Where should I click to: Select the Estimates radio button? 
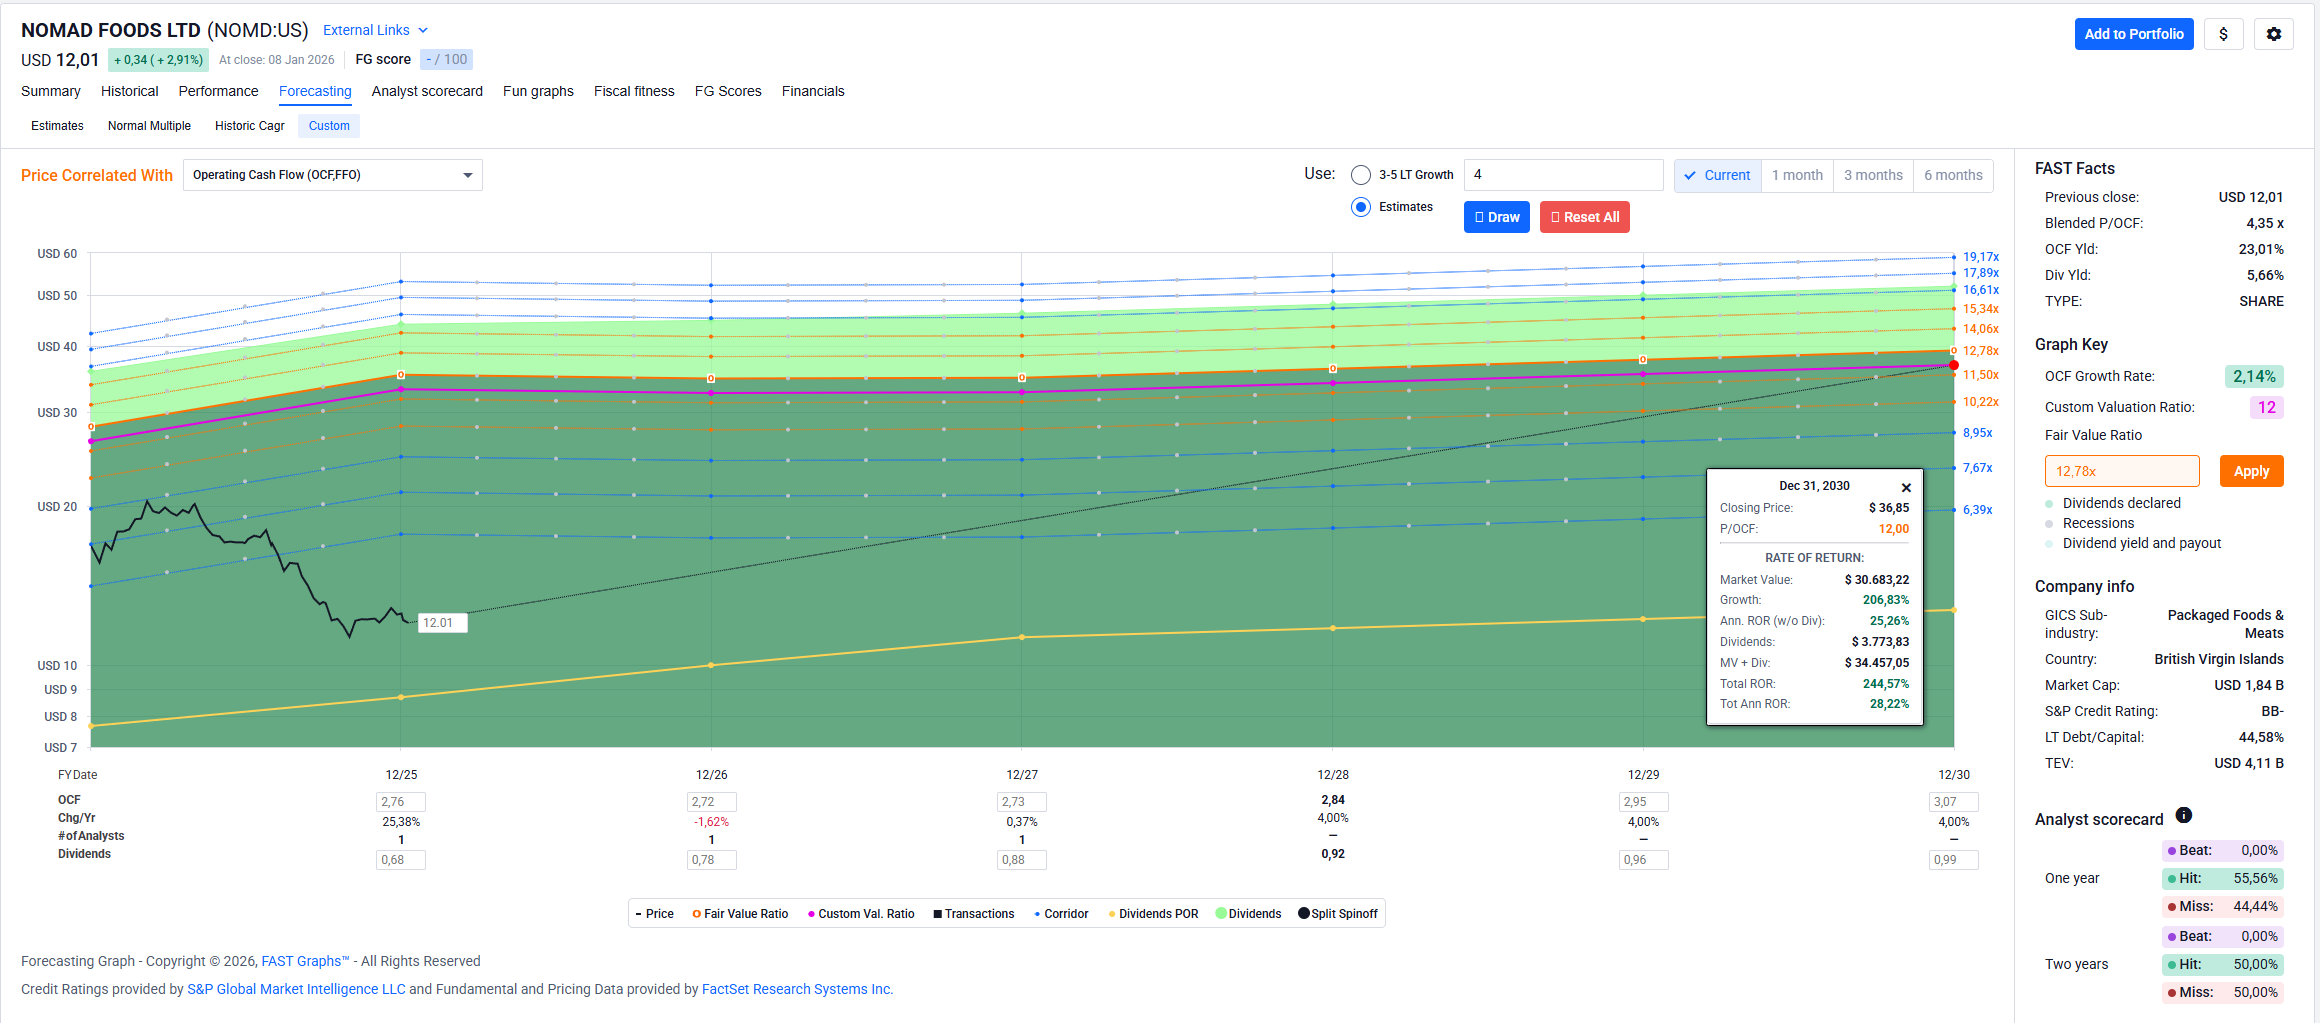1360,207
